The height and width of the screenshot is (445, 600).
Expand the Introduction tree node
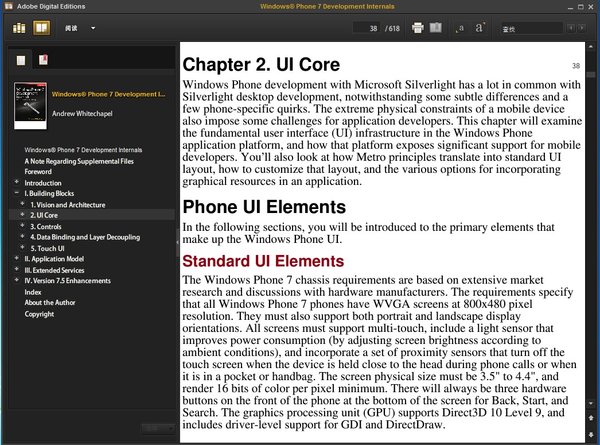pos(16,183)
